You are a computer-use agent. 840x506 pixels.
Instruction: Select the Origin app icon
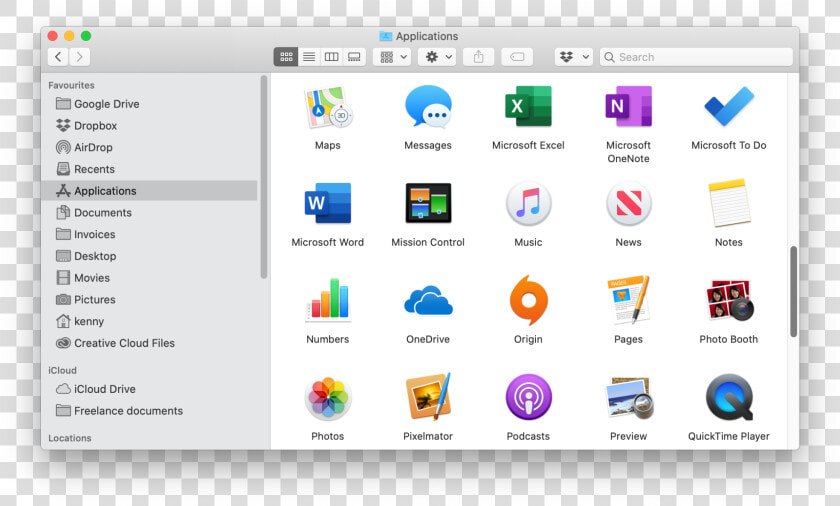click(x=528, y=300)
